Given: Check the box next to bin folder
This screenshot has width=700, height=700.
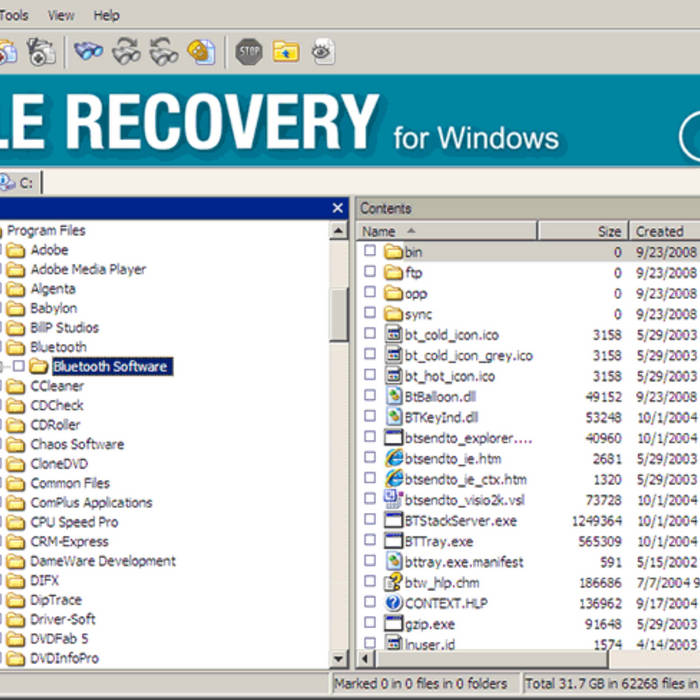Looking at the screenshot, I should point(370,252).
